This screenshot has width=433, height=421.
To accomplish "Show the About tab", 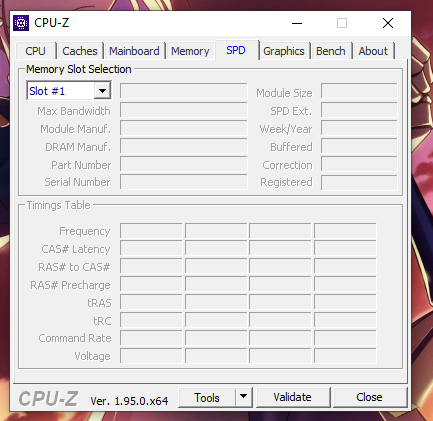I will (373, 51).
